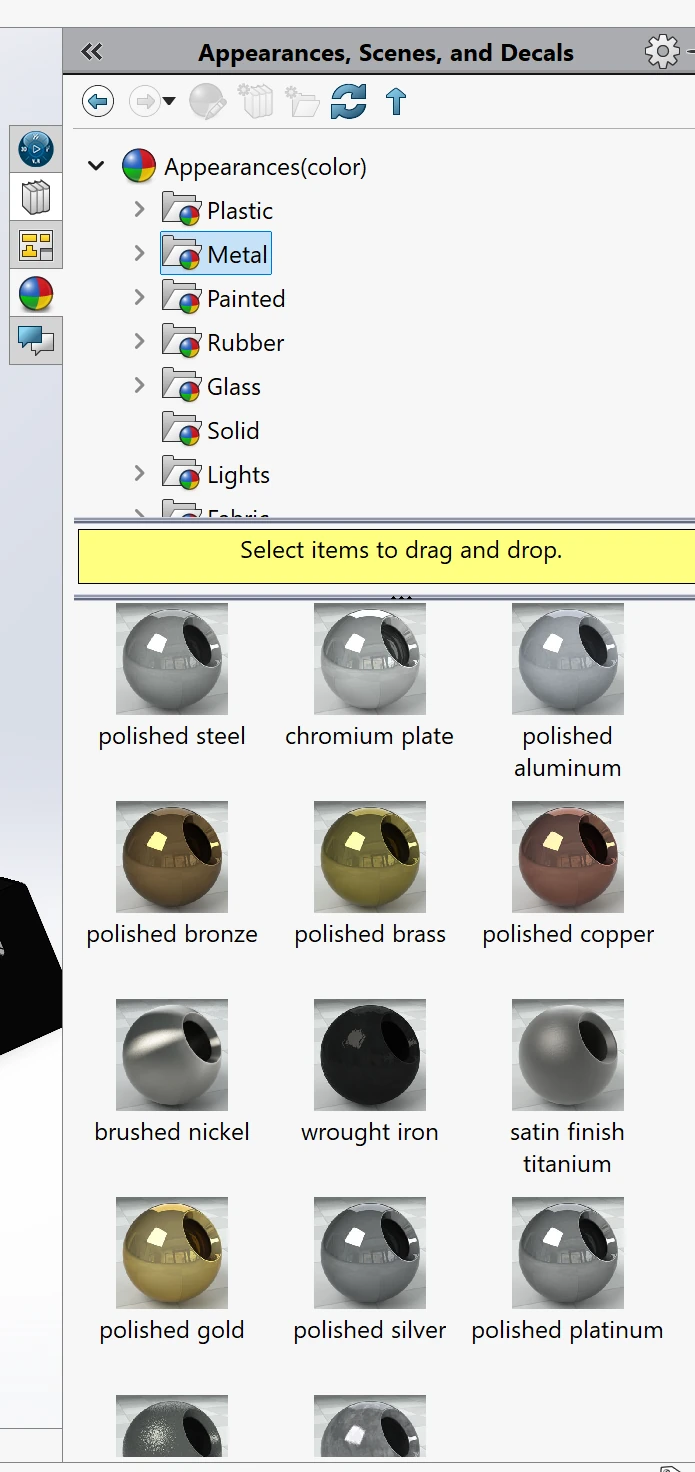Select the polished aluminum appearance
The image size is (695, 1472).
click(x=568, y=658)
